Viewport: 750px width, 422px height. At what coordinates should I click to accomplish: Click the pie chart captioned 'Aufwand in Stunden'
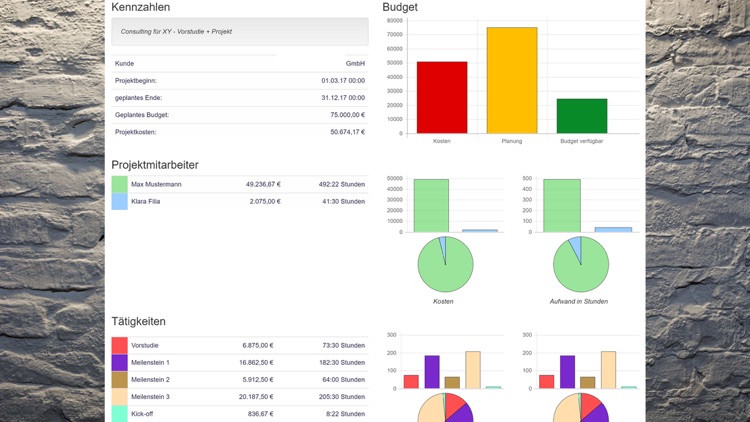point(581,264)
